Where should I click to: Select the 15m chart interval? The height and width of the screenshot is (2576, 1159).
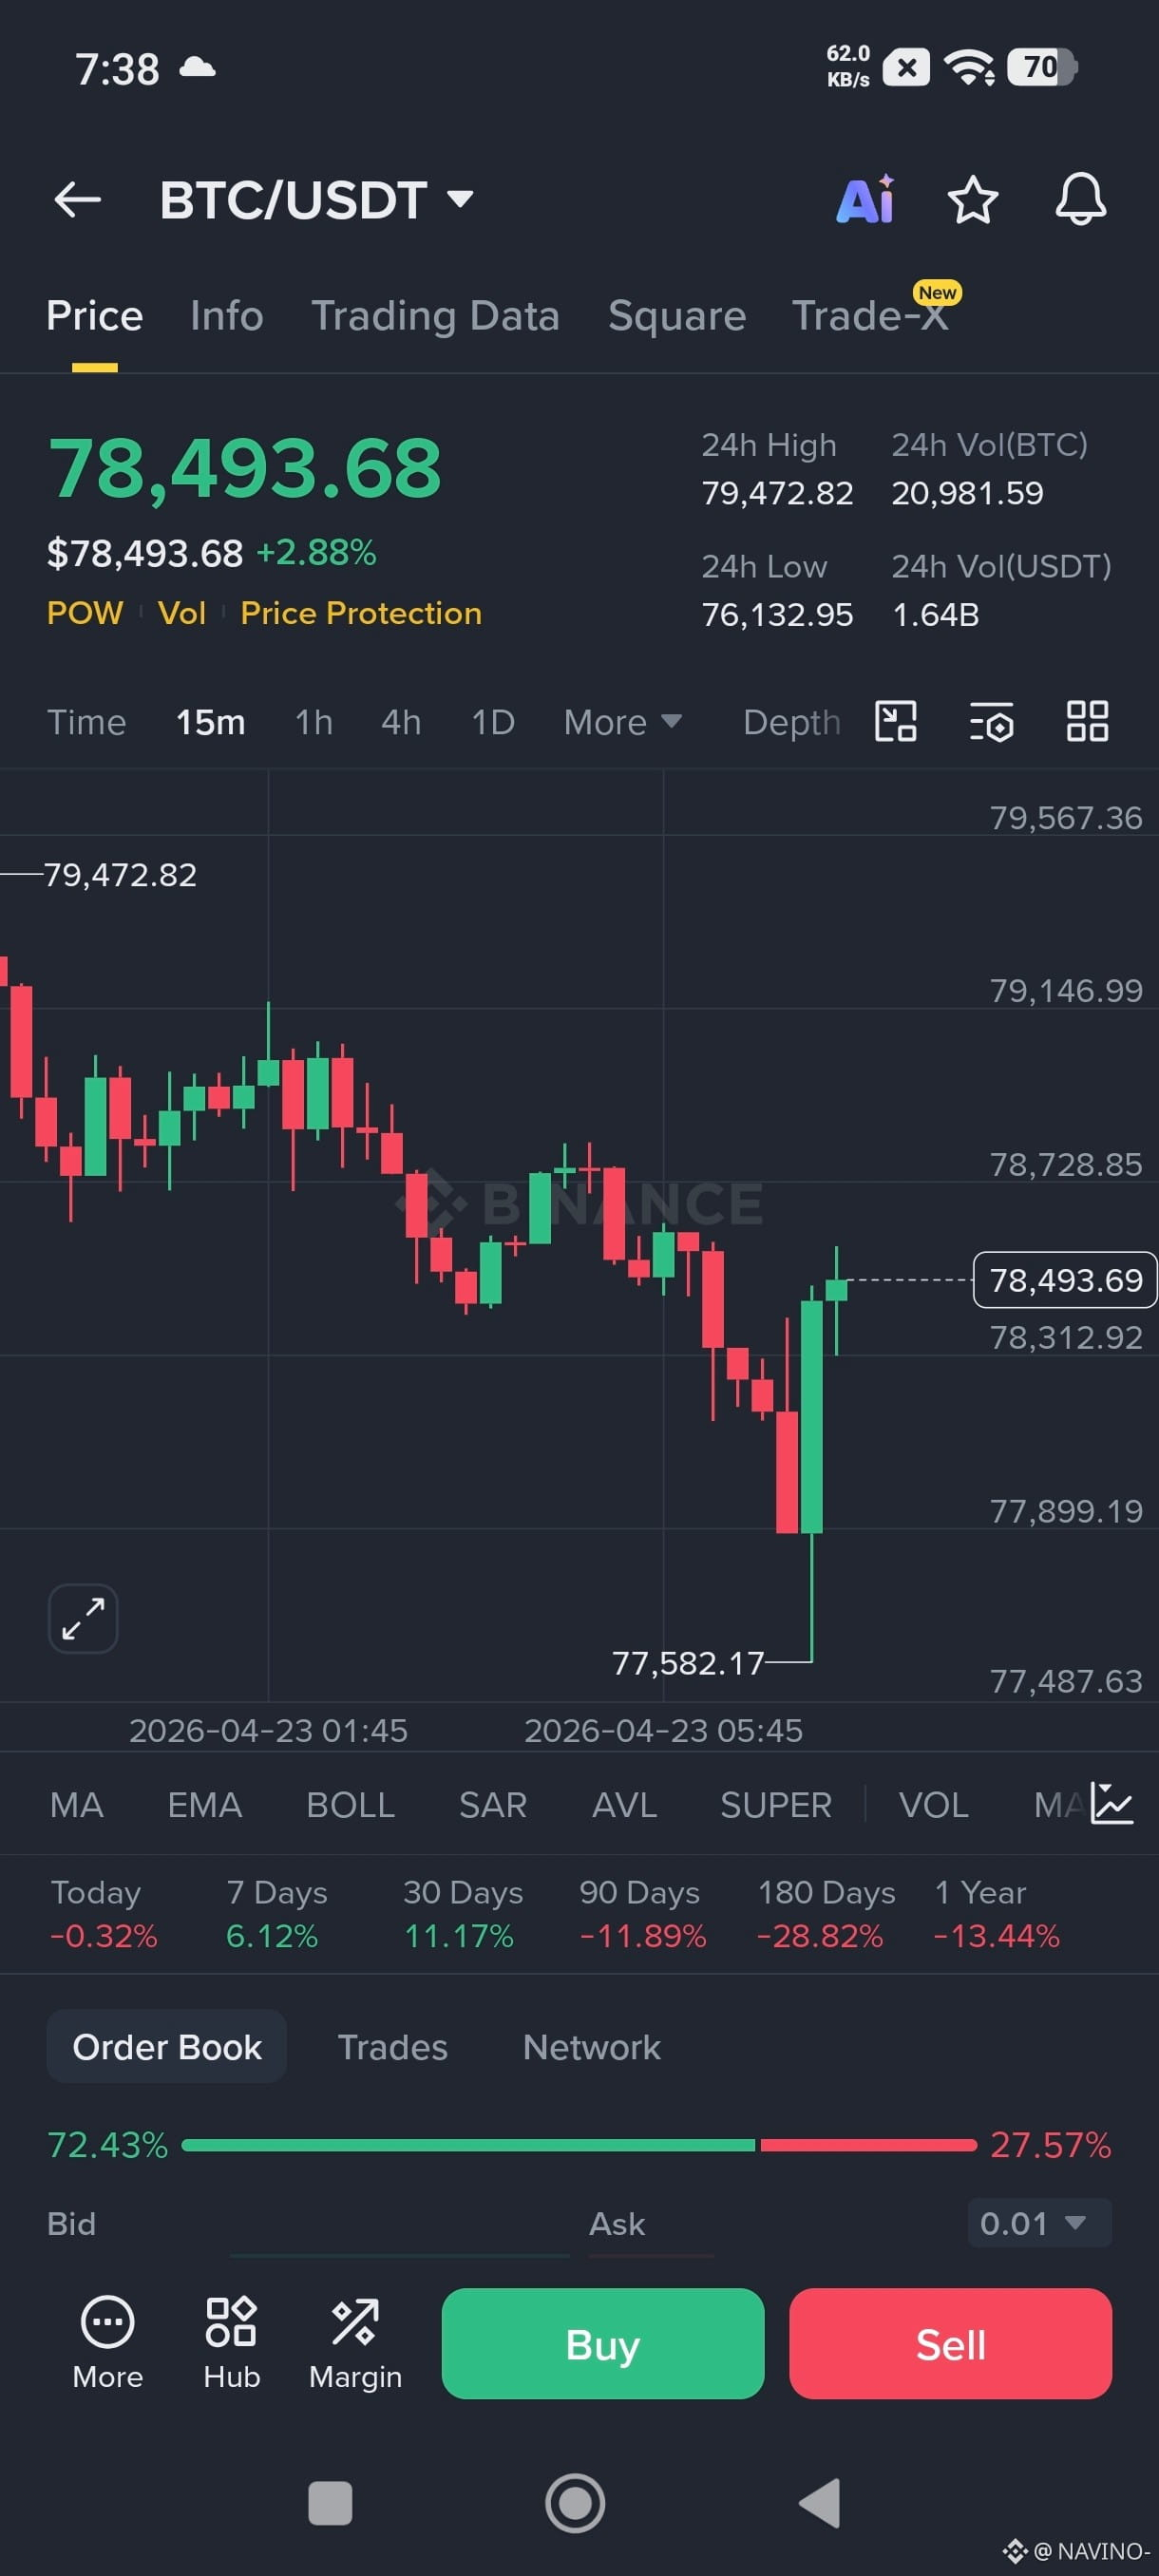[211, 722]
